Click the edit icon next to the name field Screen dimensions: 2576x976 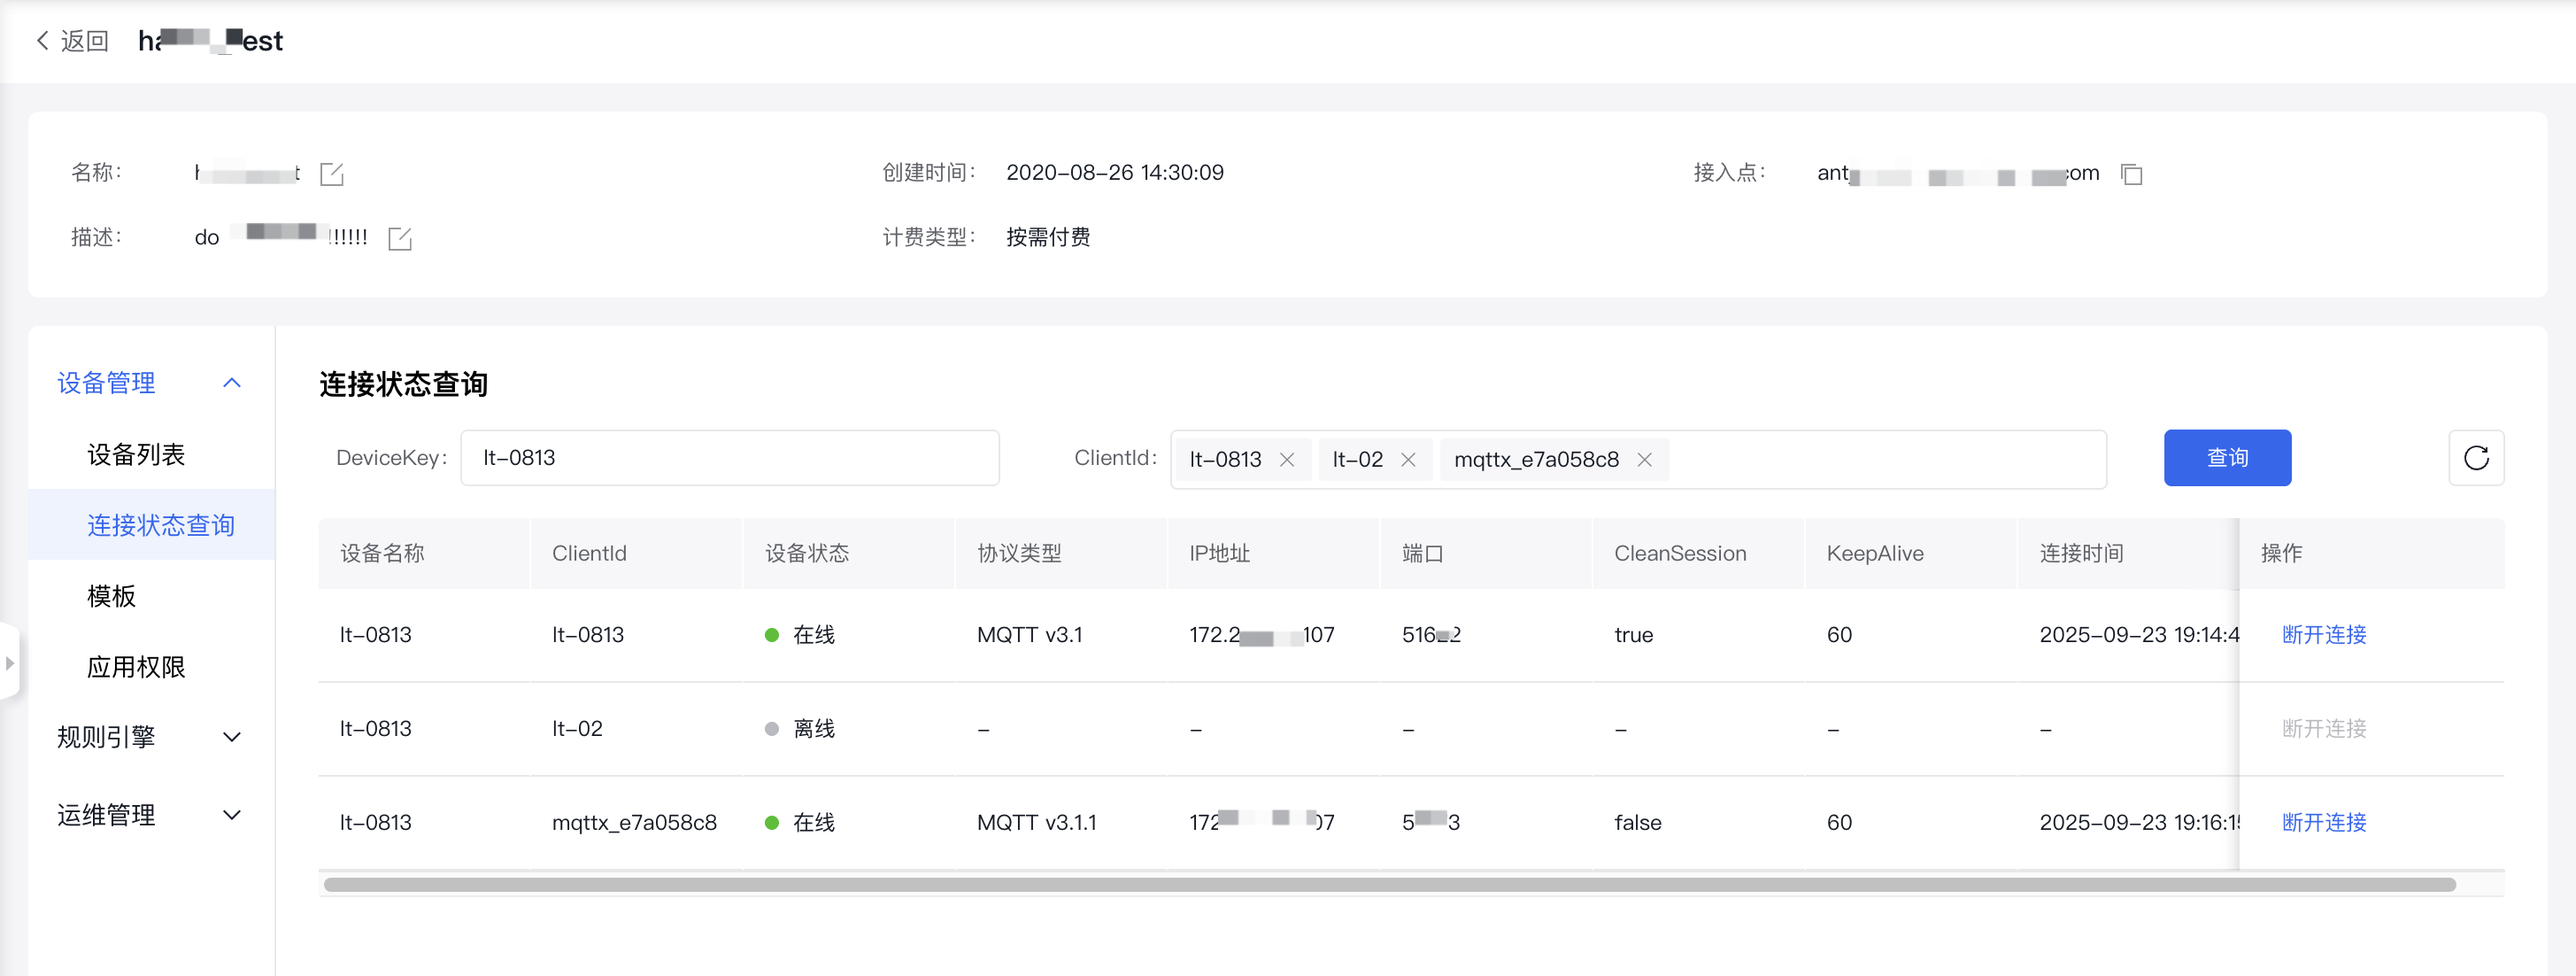(x=331, y=174)
